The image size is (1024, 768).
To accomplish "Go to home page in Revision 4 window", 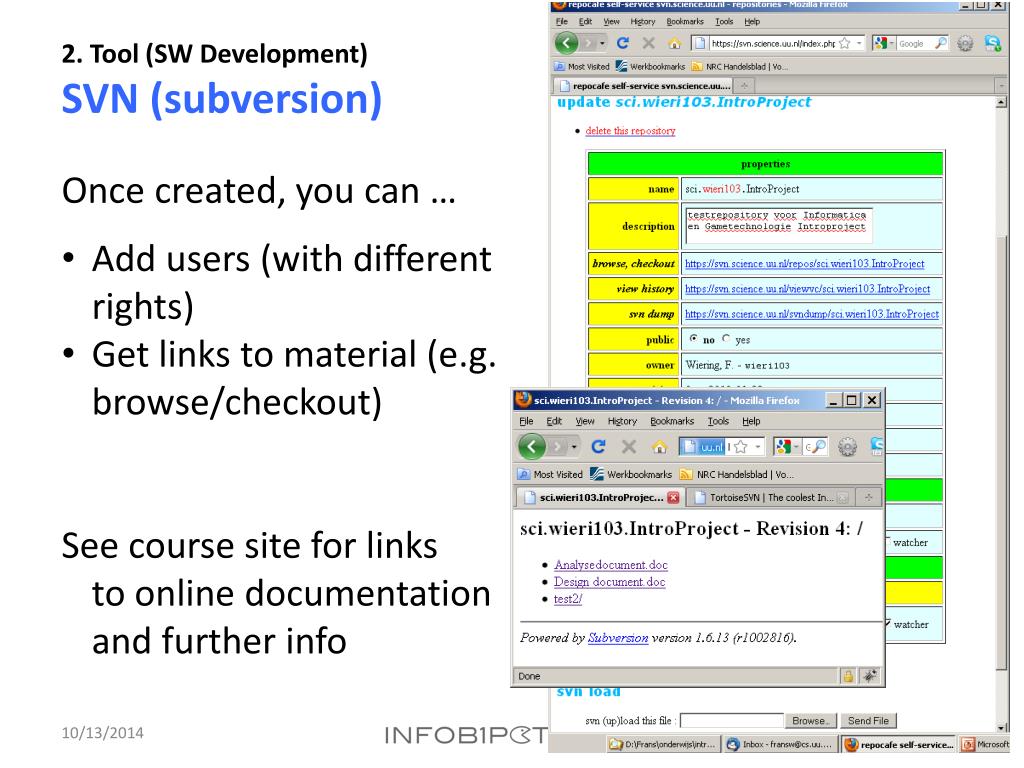I will (x=660, y=447).
